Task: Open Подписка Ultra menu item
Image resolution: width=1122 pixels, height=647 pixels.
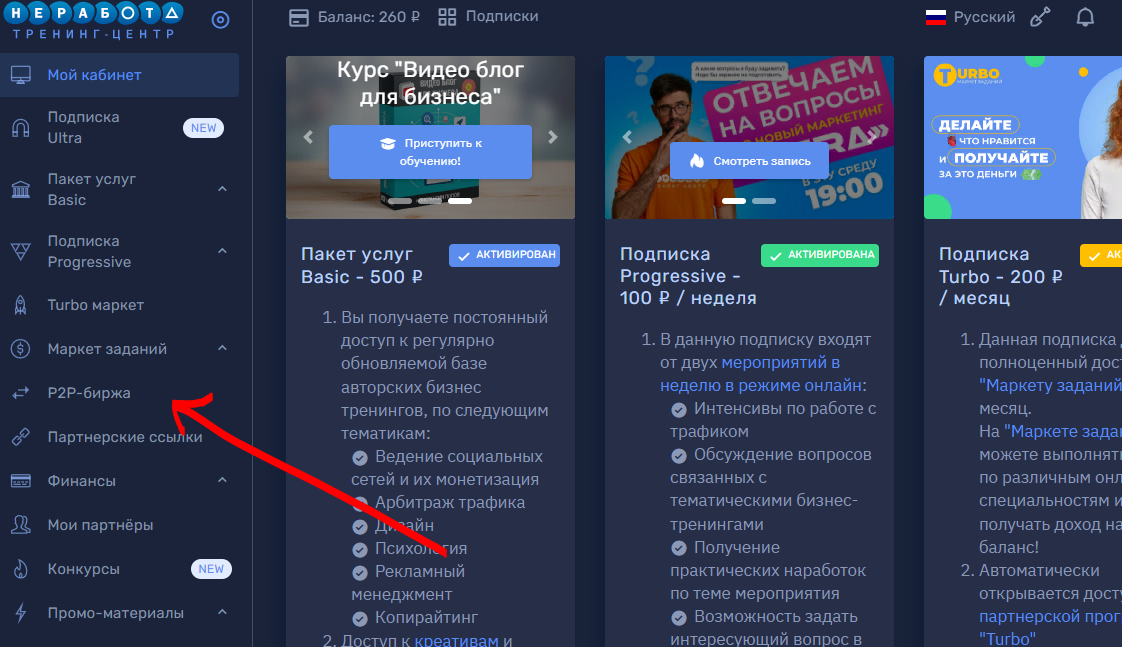Action: coord(119,127)
